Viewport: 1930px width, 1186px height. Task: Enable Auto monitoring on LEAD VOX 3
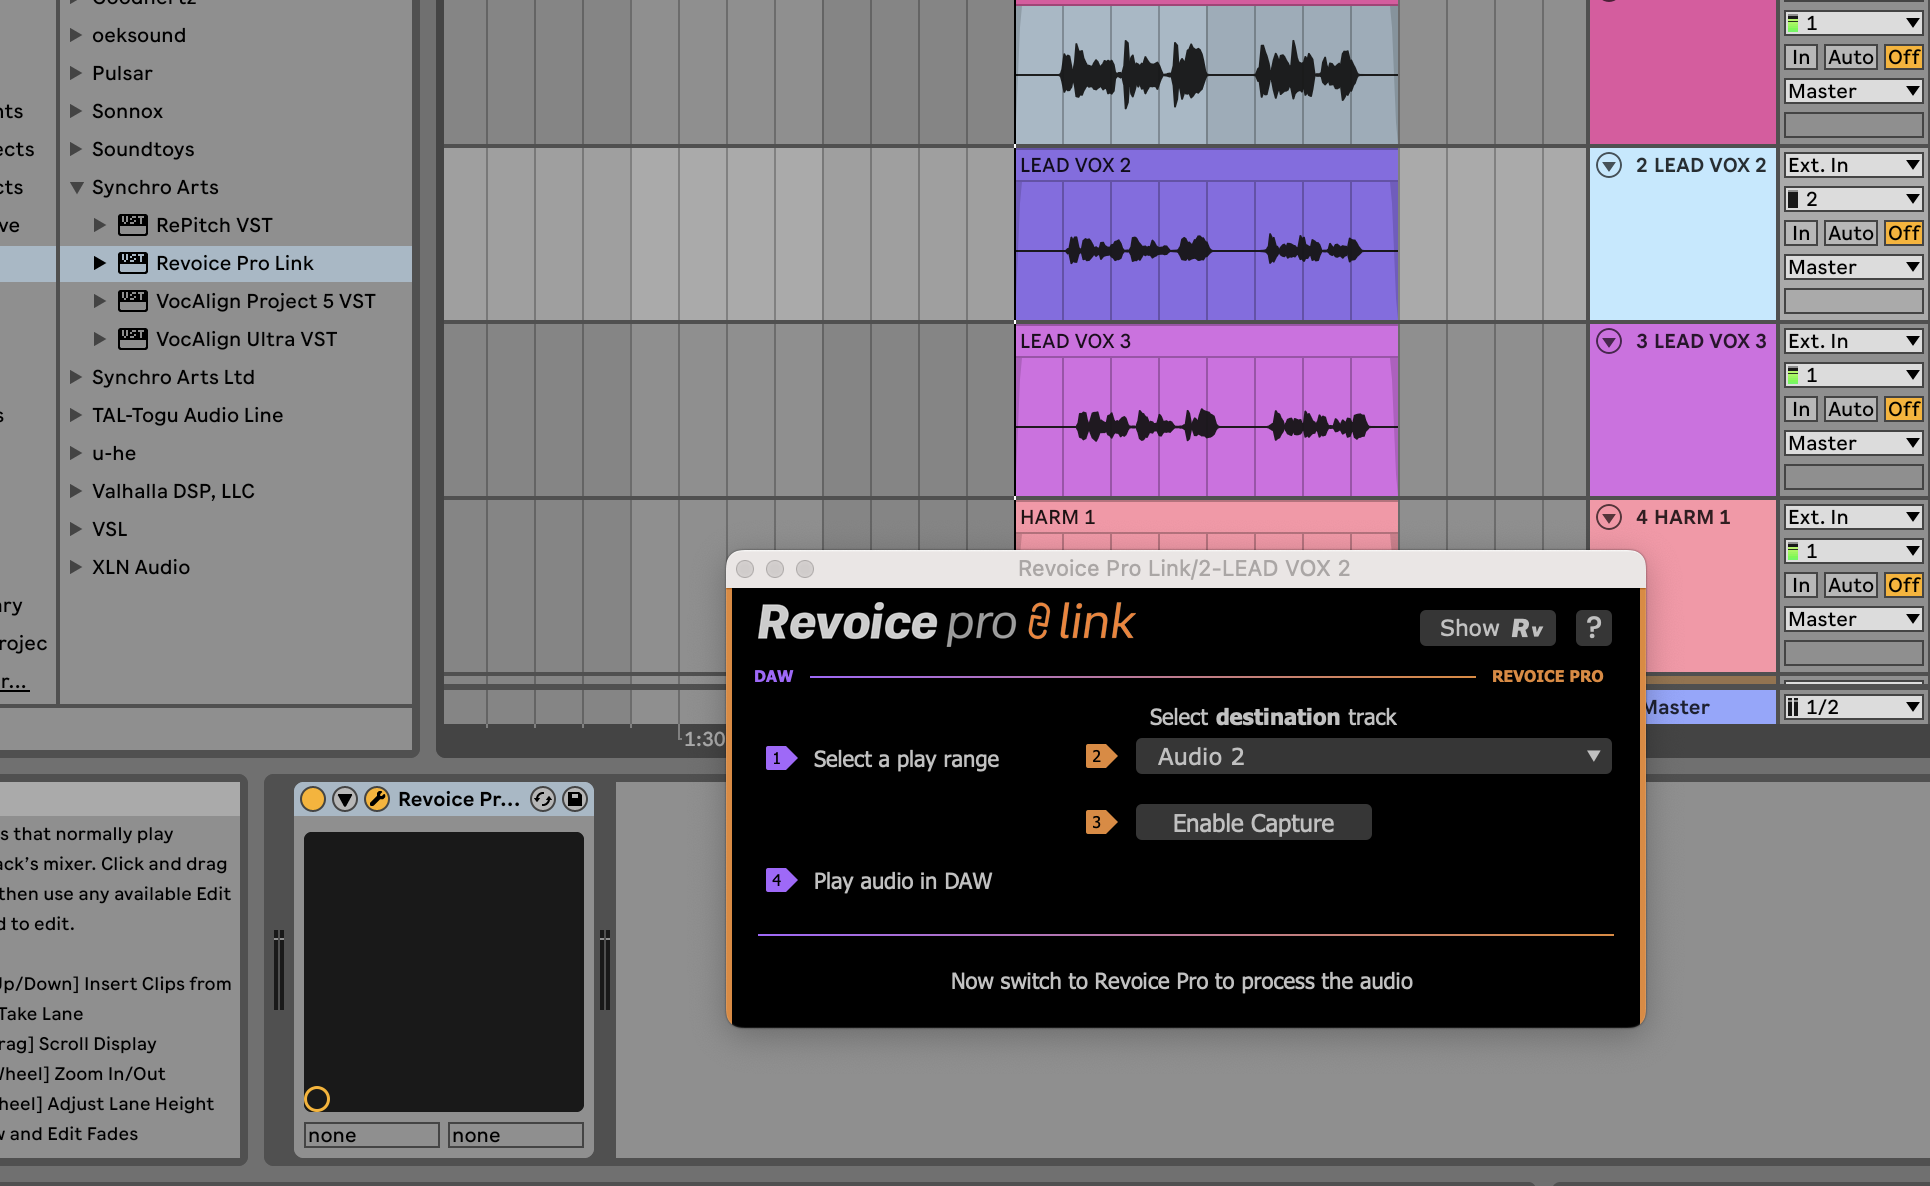(x=1850, y=409)
